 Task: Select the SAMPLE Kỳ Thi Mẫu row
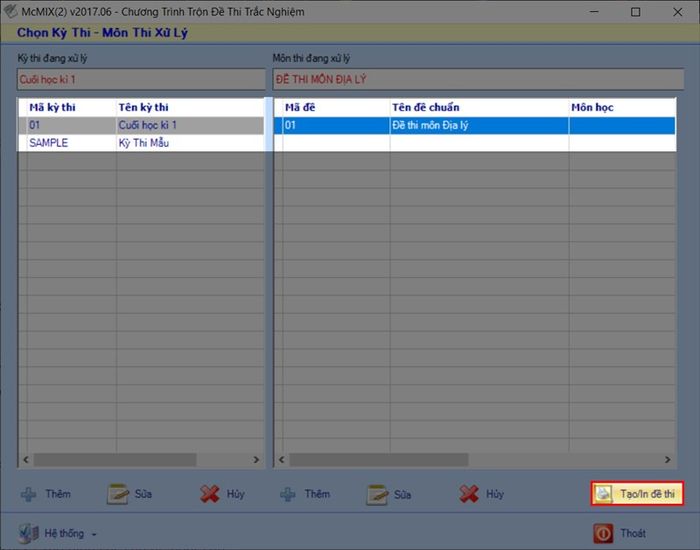tap(141, 143)
